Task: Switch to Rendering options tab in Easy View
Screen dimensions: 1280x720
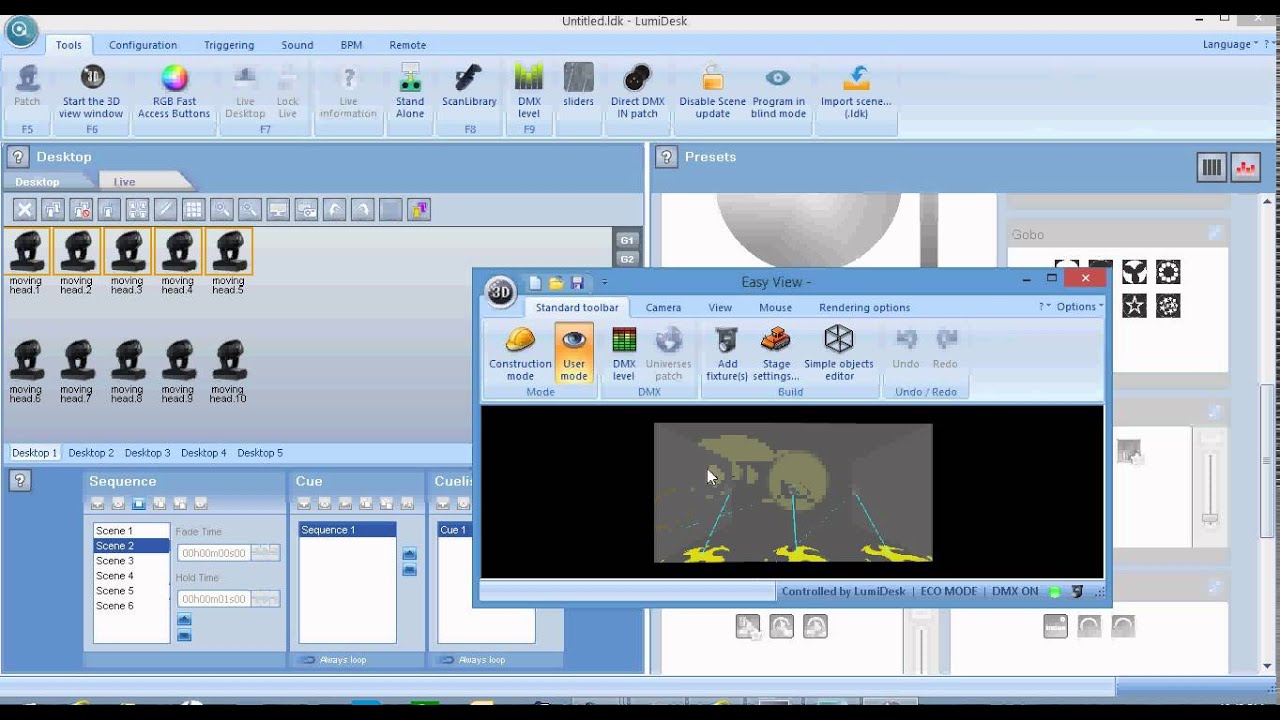Action: coord(864,307)
